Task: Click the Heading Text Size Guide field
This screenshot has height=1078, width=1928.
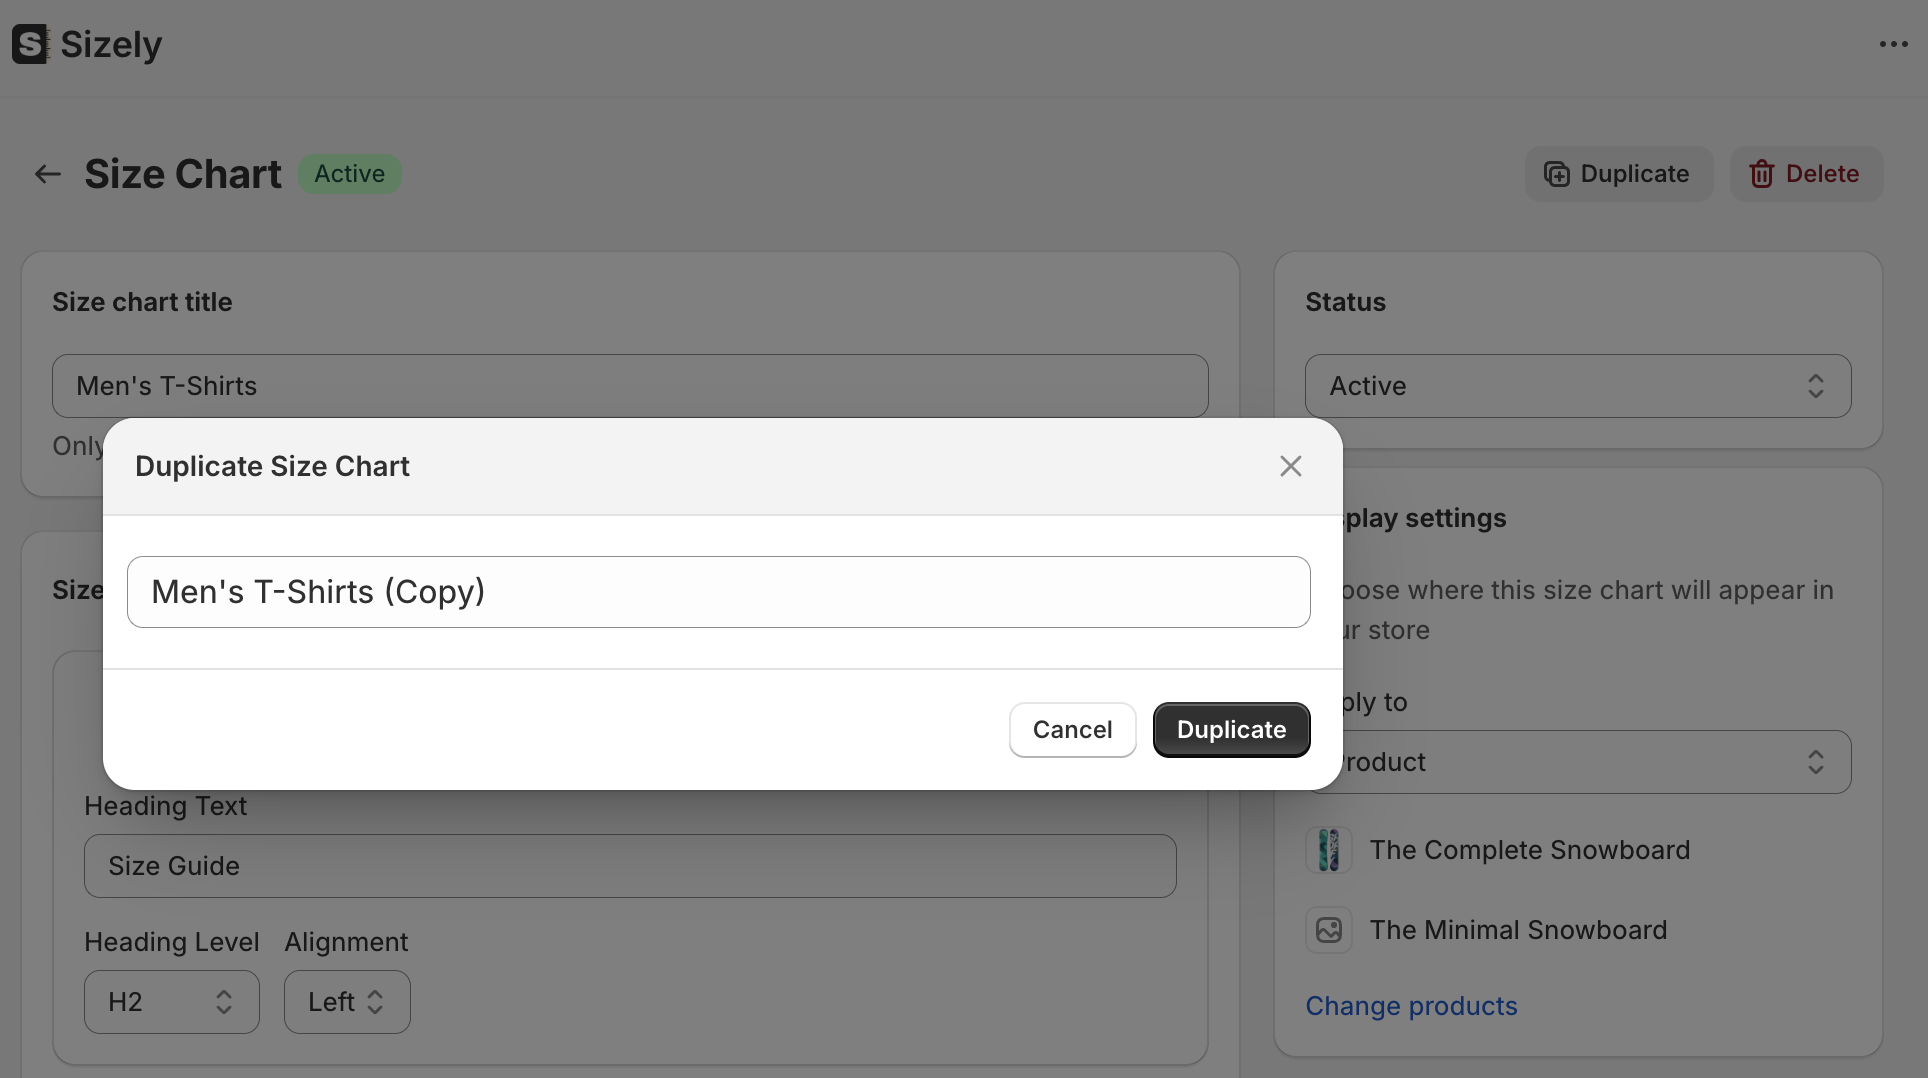Action: [630, 866]
